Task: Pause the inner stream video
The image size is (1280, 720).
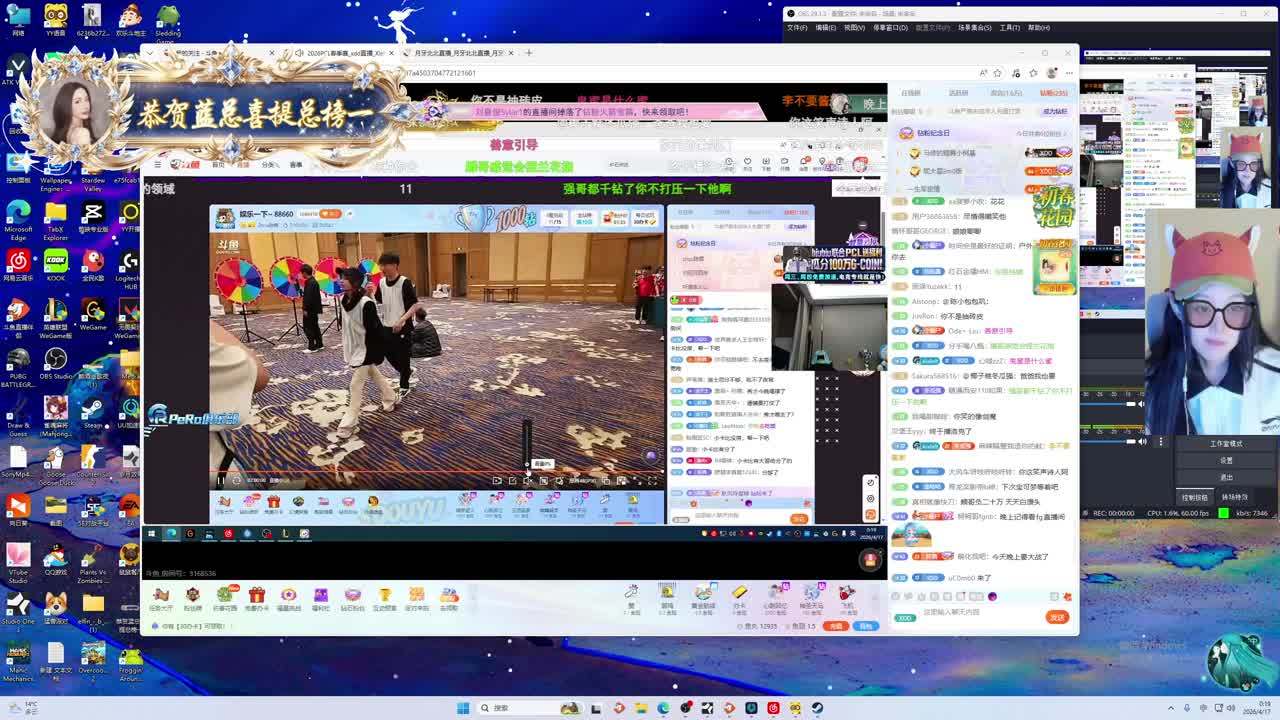Action: [221, 481]
